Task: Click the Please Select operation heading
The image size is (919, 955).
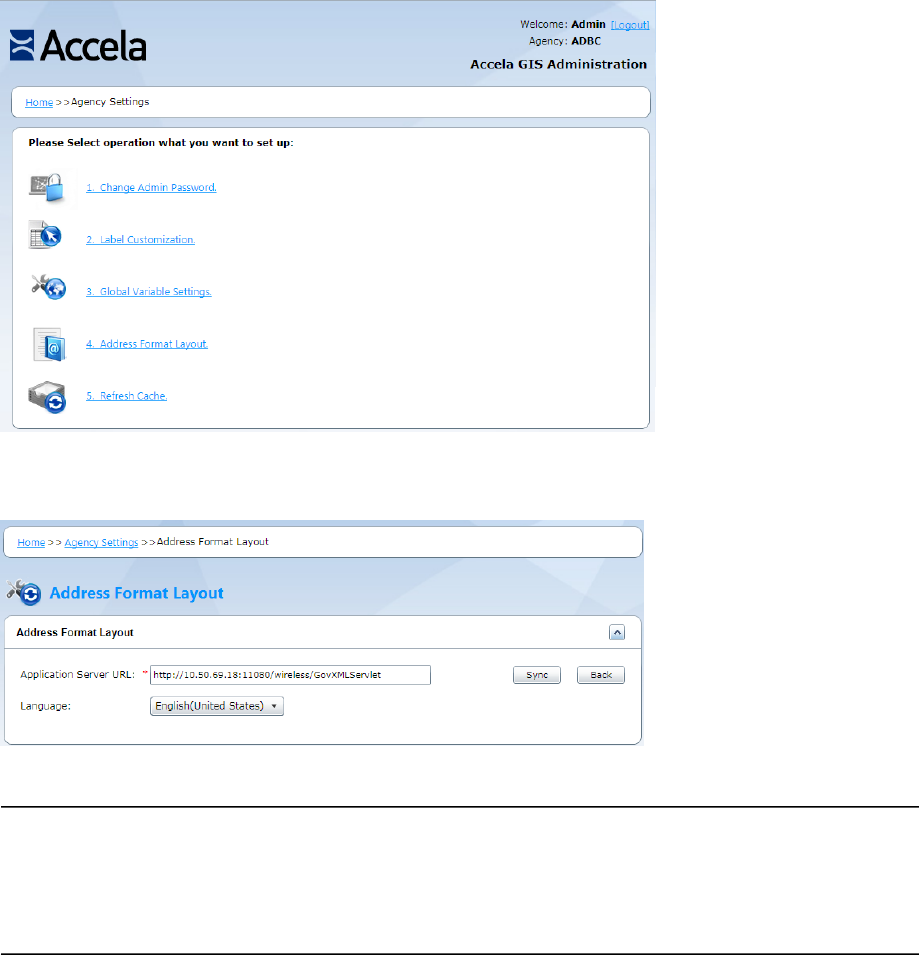Action: coord(161,143)
